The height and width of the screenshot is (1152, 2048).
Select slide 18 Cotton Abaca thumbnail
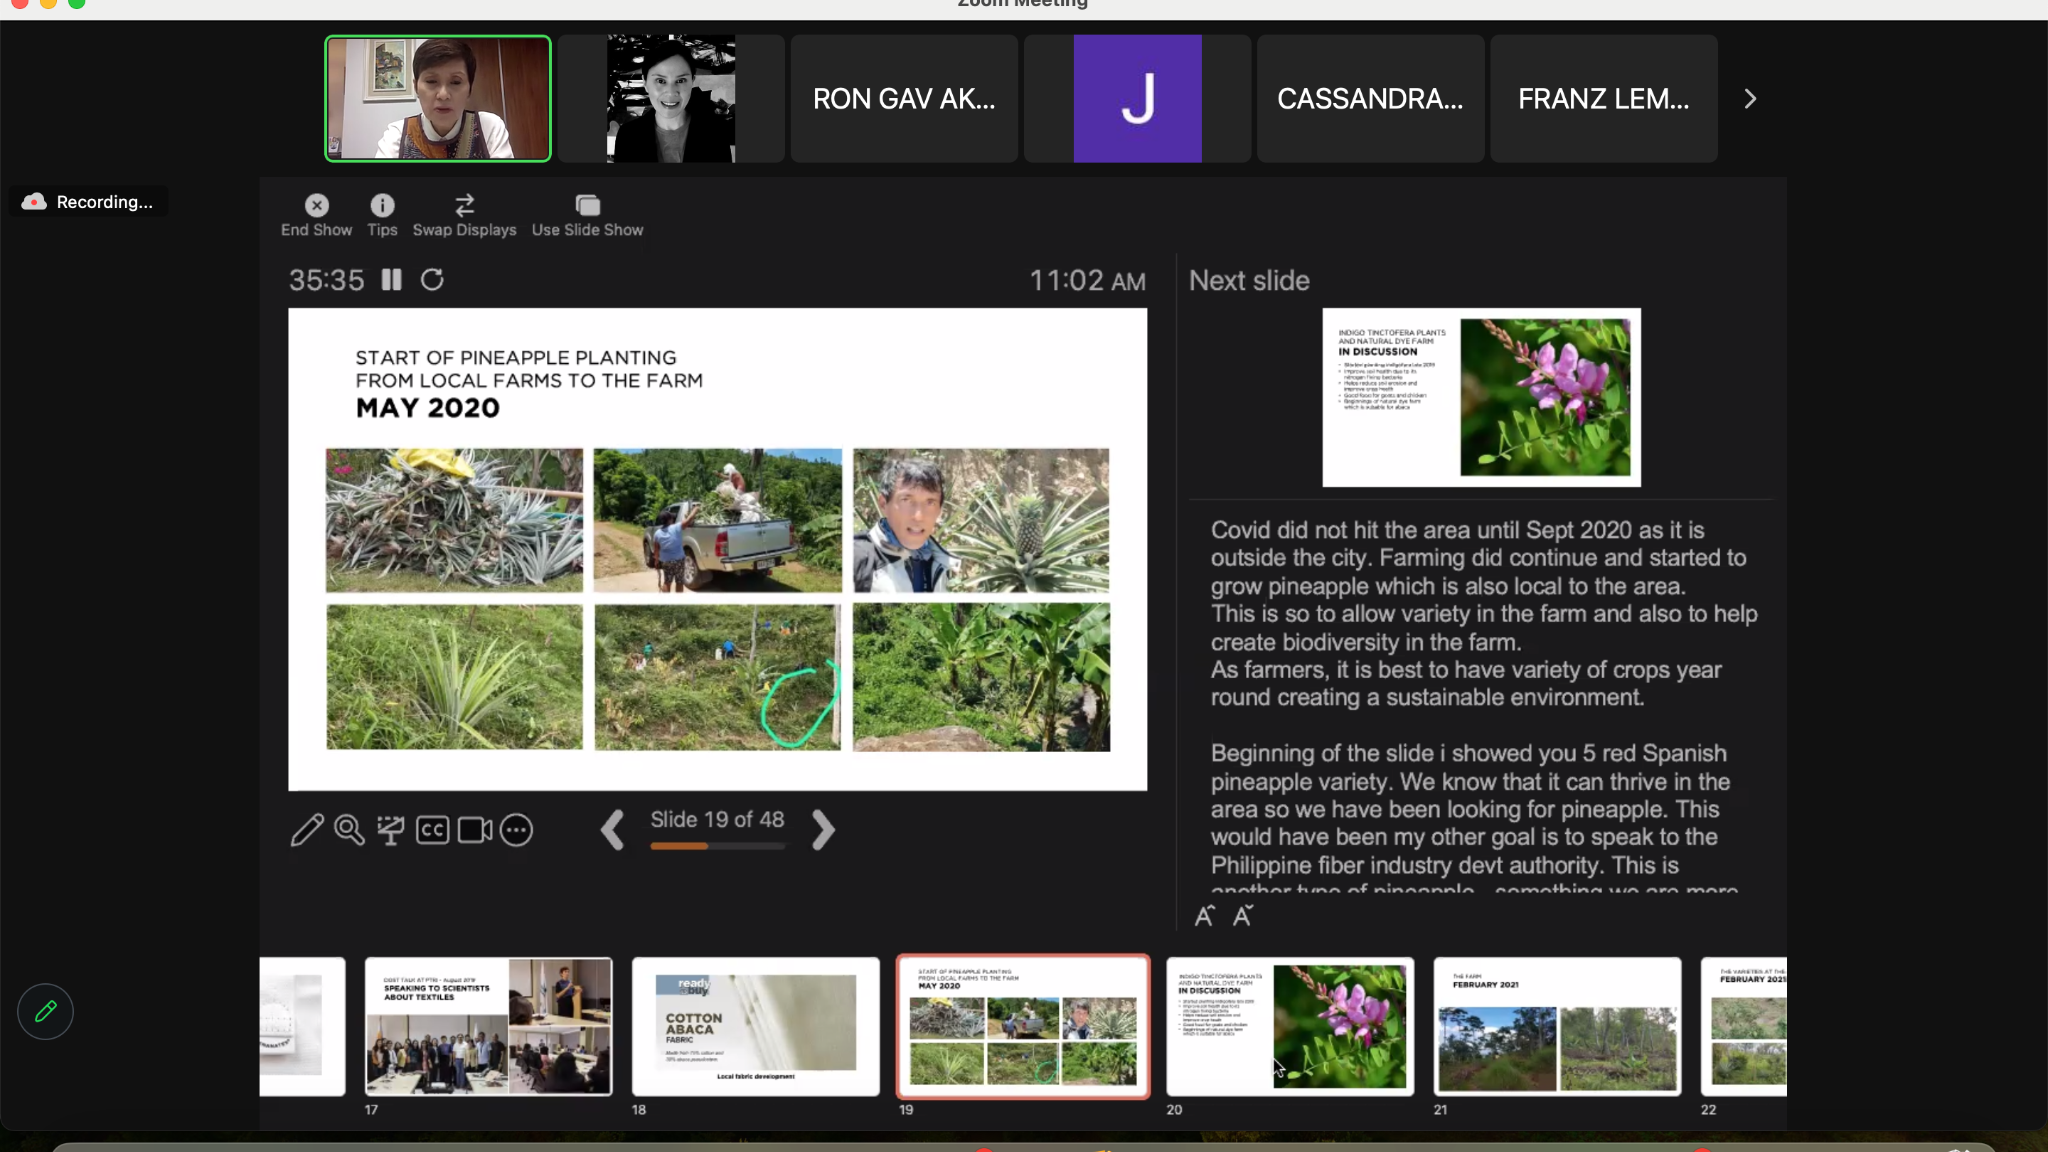coord(756,1026)
